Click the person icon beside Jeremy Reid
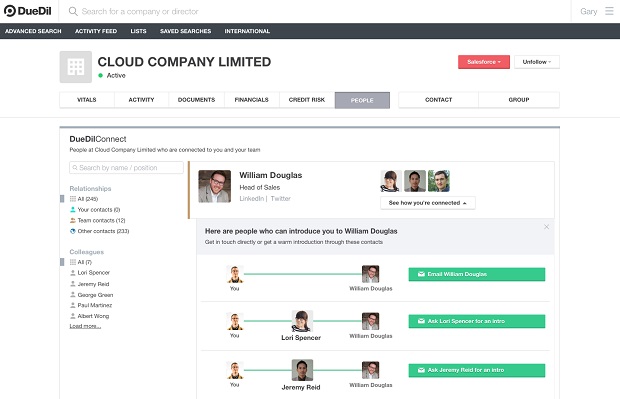The image size is (620, 399). (x=73, y=284)
